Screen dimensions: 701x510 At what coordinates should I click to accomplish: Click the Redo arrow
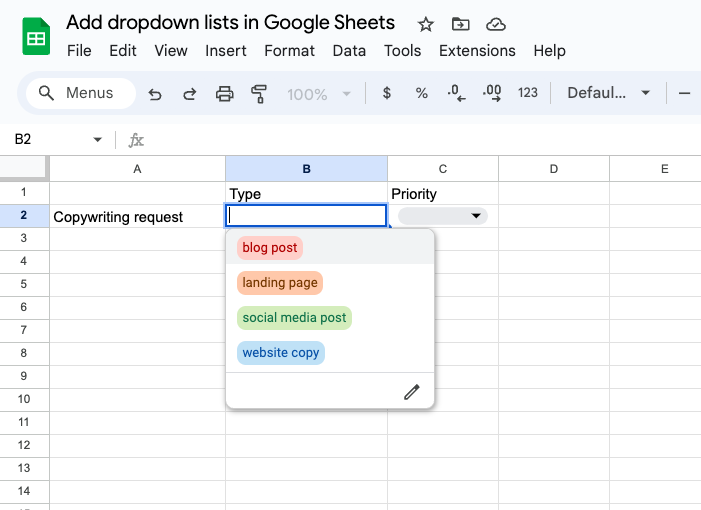point(190,94)
